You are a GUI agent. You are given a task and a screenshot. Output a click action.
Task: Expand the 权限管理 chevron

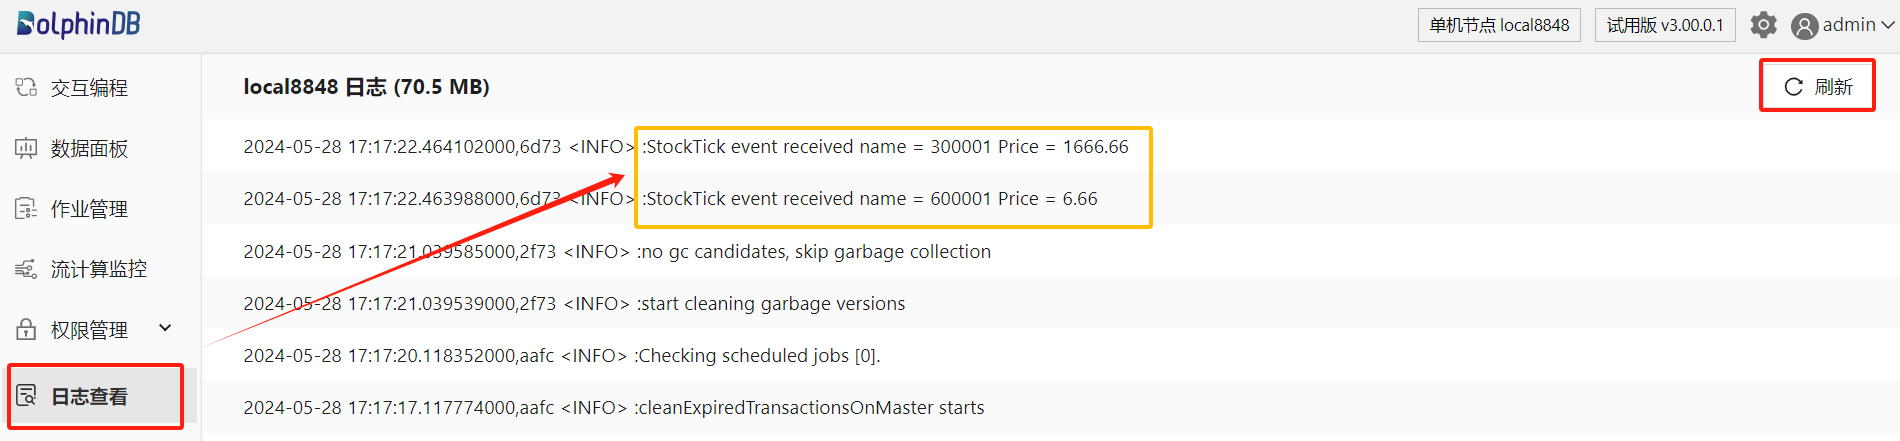click(165, 328)
